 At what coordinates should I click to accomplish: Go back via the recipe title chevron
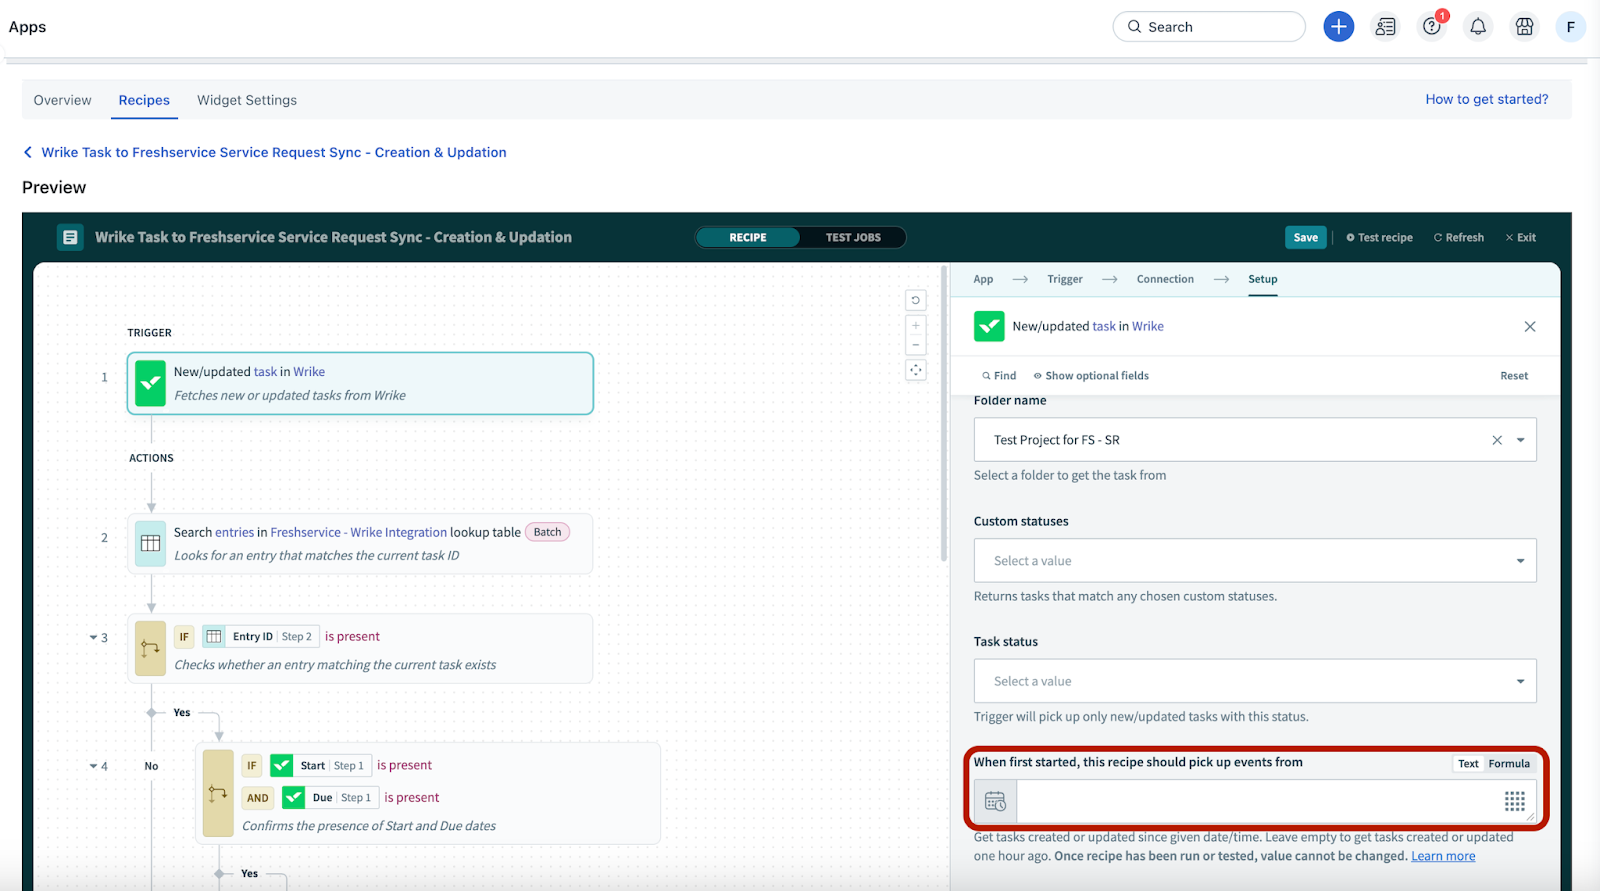[x=28, y=152]
